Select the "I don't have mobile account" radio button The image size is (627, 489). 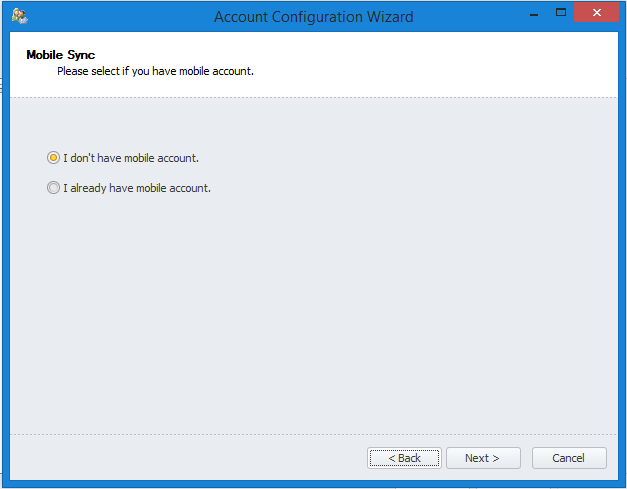53,158
